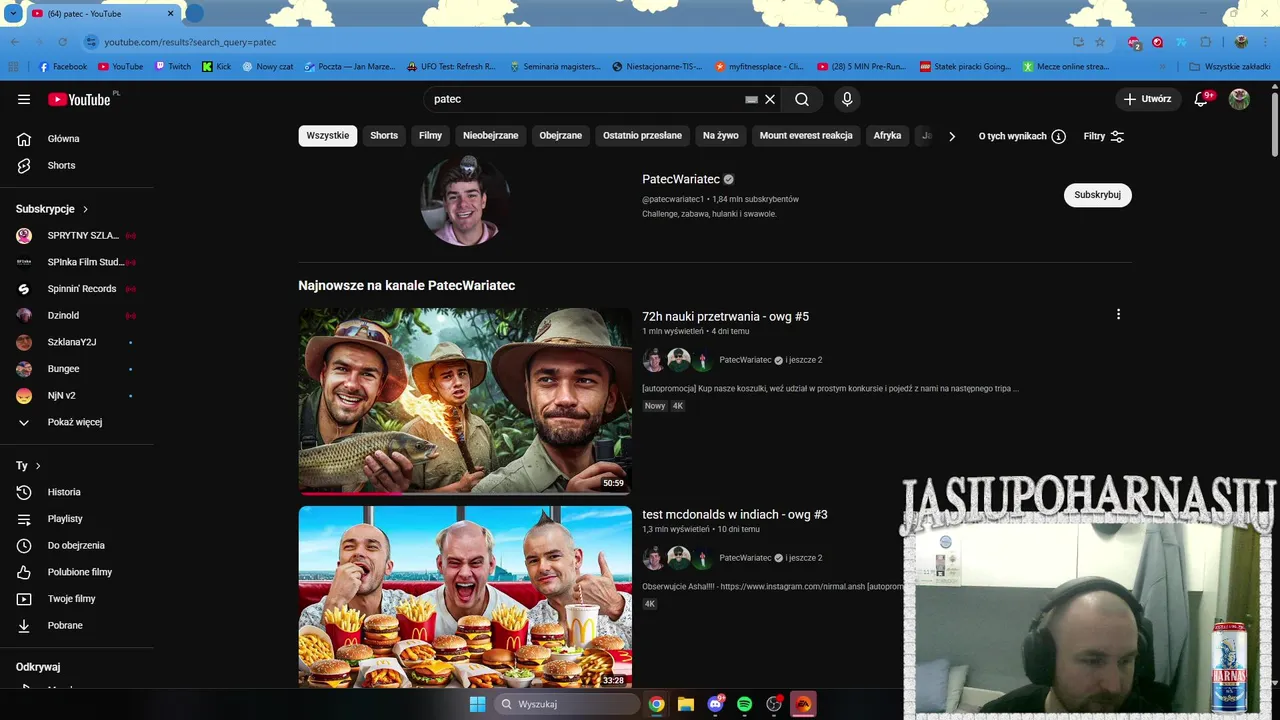Viewport: 1280px width, 720px height.
Task: Click the Windows taskbar Wyszukaj search box
Action: [567, 704]
